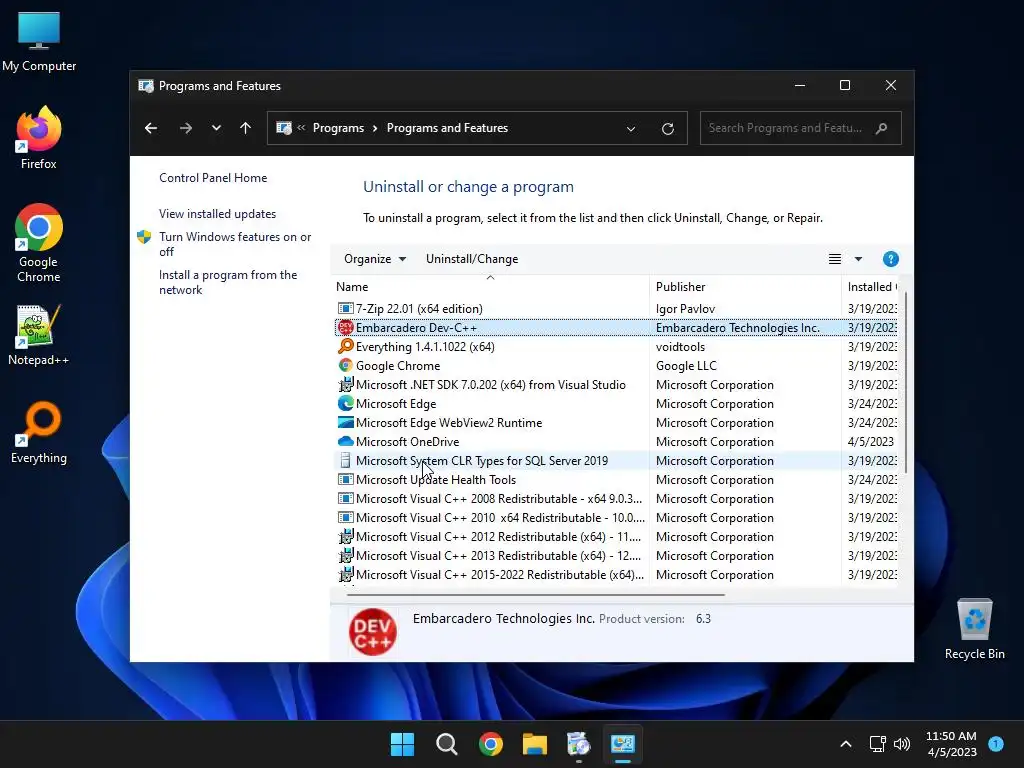Image resolution: width=1024 pixels, height=768 pixels.
Task: Open File Explorer from the taskbar
Action: click(535, 744)
